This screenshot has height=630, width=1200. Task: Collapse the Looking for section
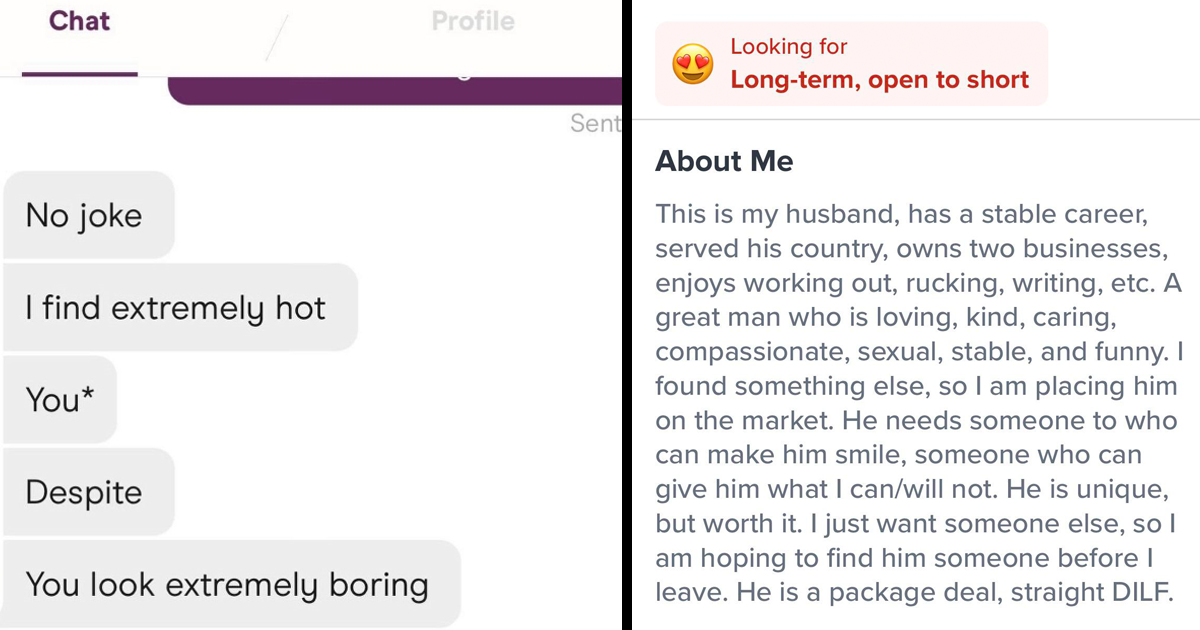(851, 62)
